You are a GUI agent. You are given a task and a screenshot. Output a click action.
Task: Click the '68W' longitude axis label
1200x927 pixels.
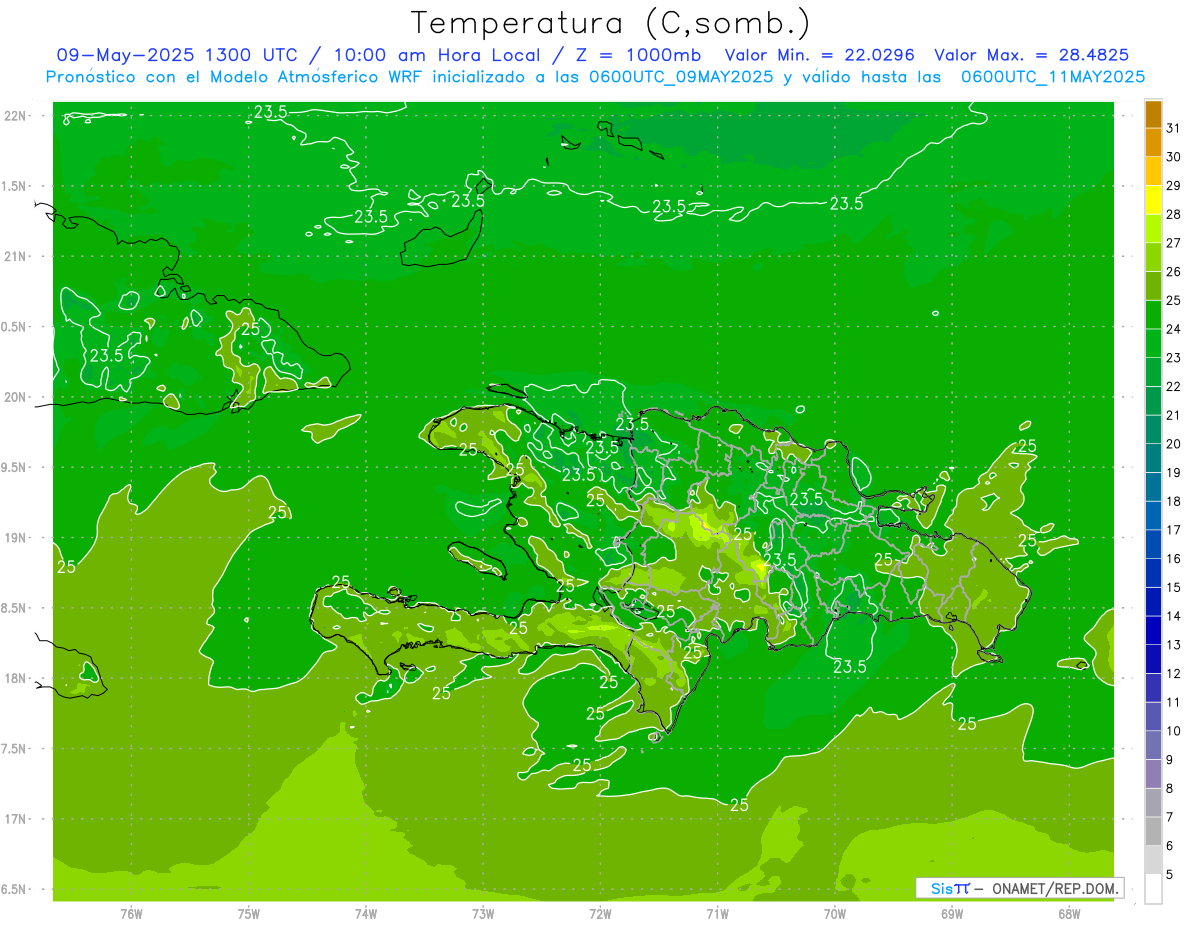pyautogui.click(x=1069, y=914)
